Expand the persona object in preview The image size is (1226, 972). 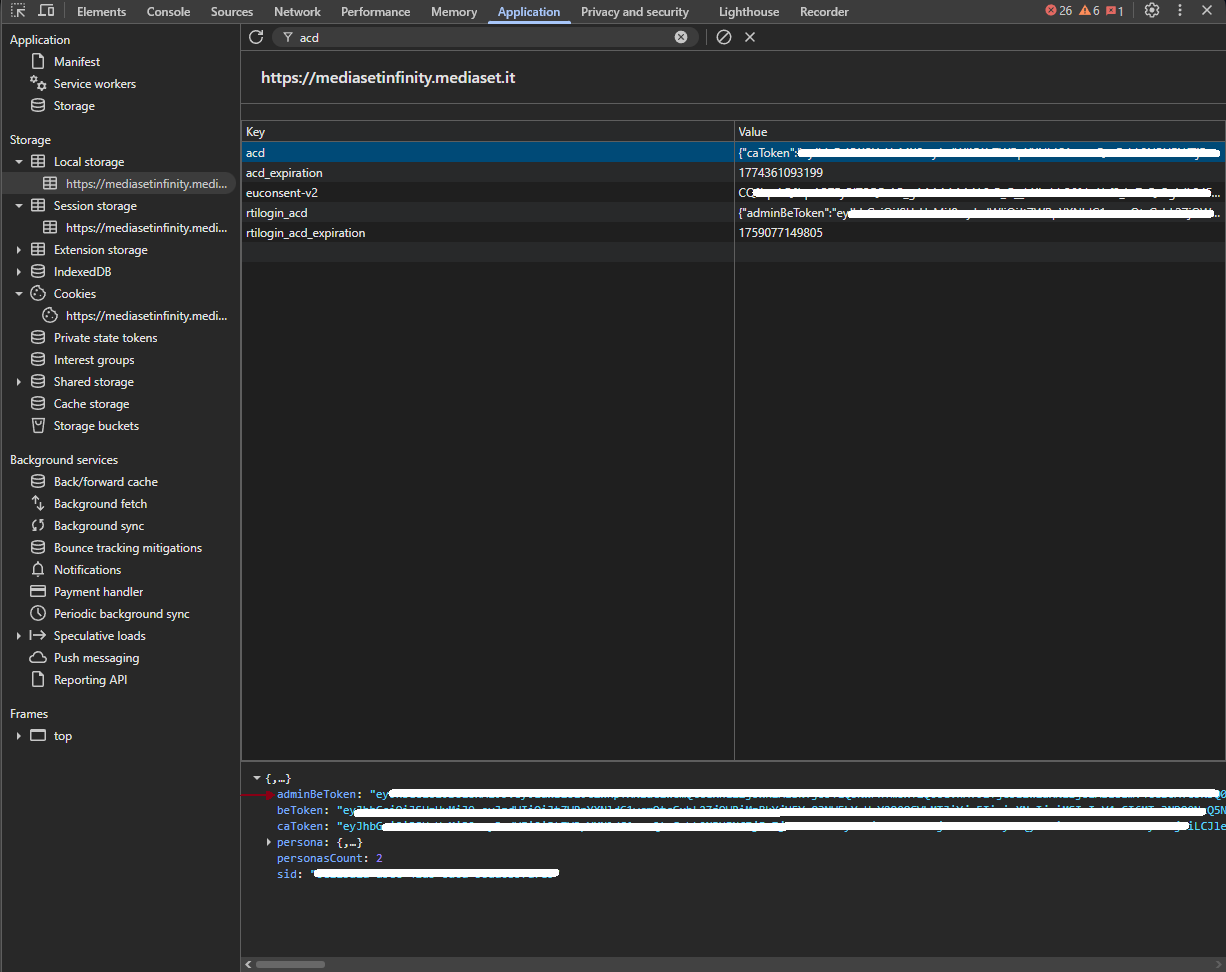[268, 843]
